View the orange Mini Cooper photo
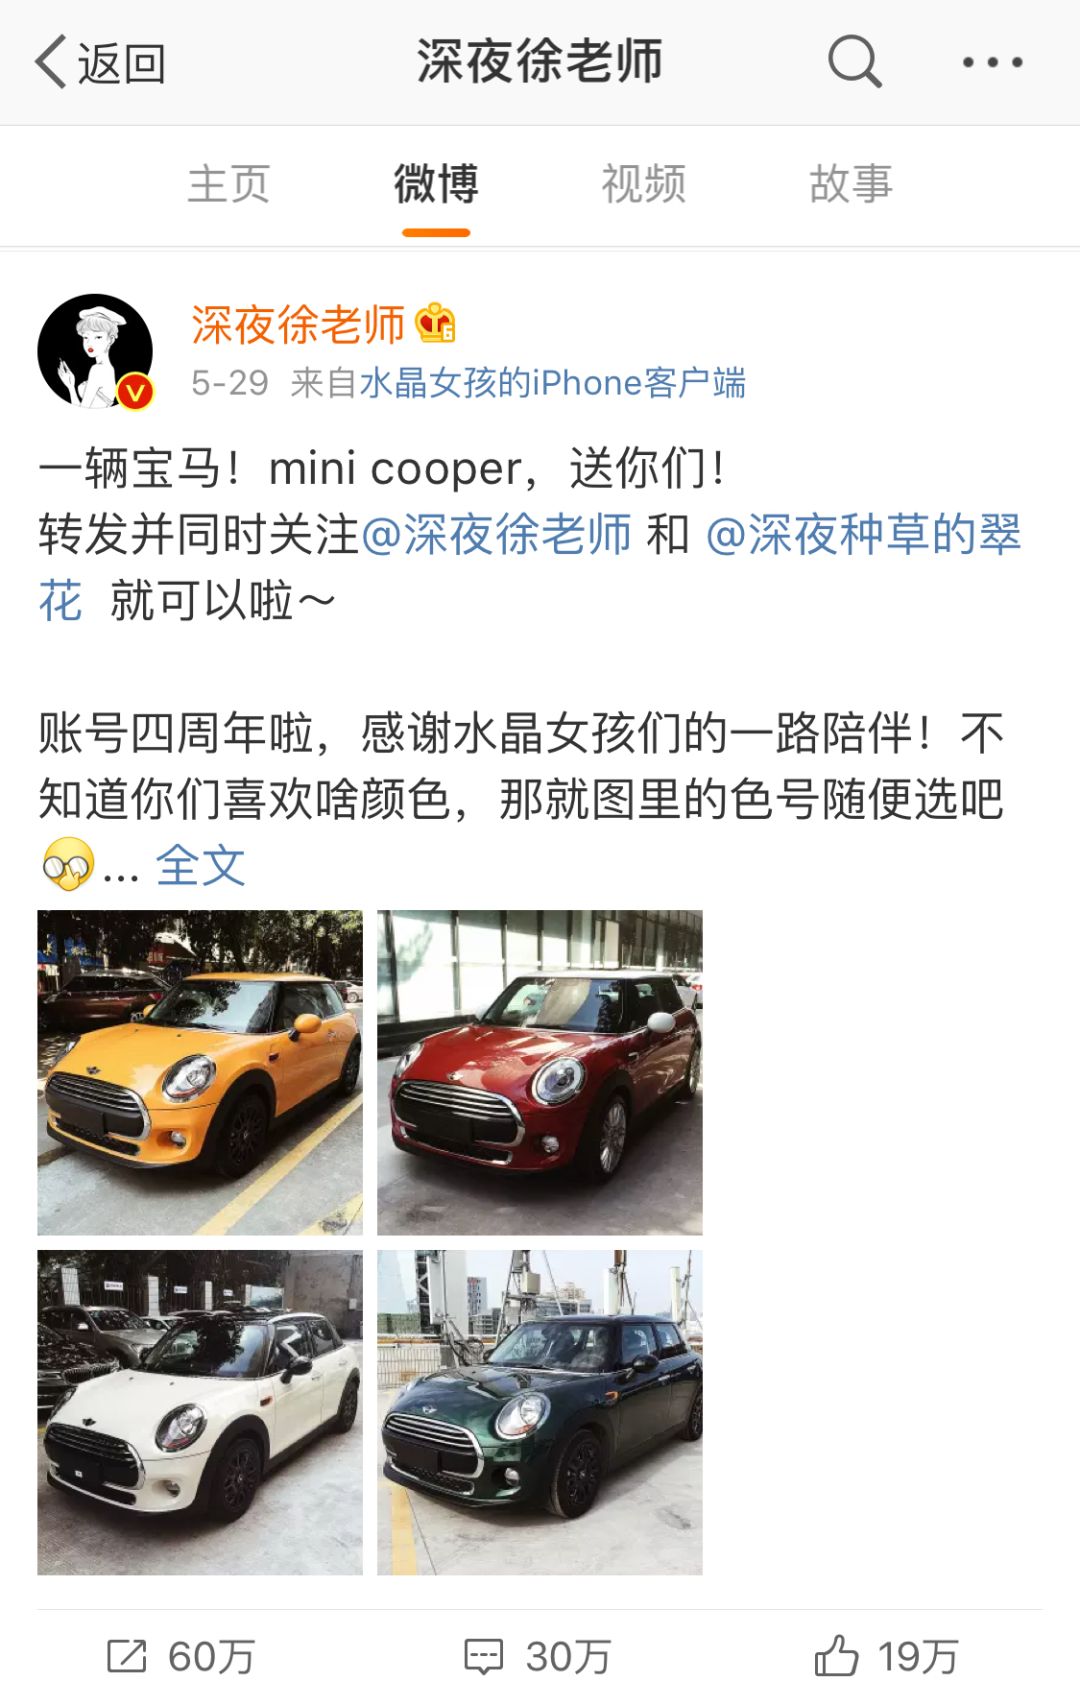The image size is (1080, 1705). point(200,1072)
